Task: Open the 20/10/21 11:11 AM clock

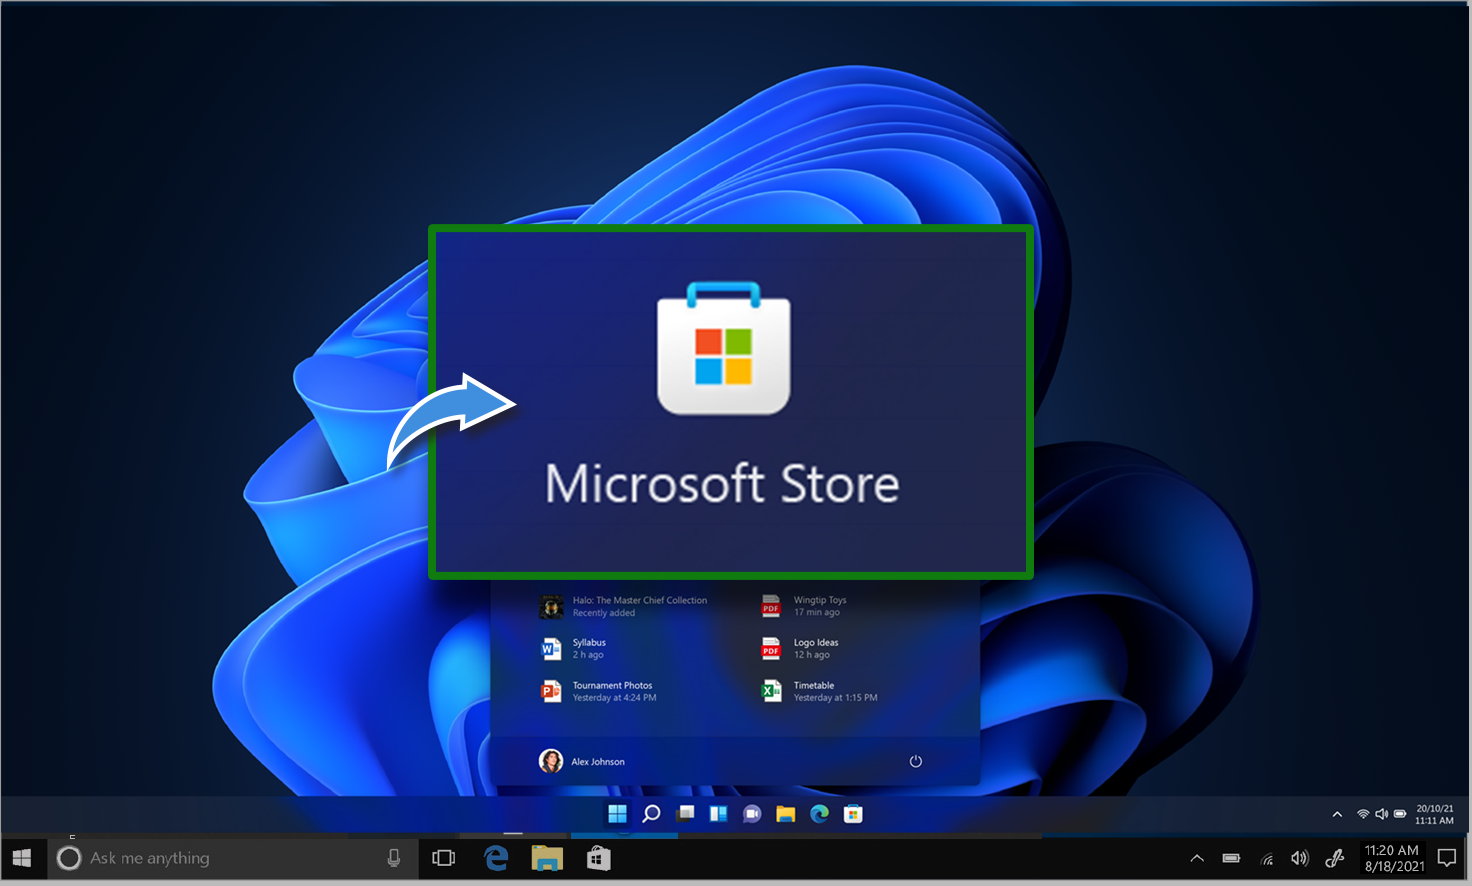Action: (1435, 814)
